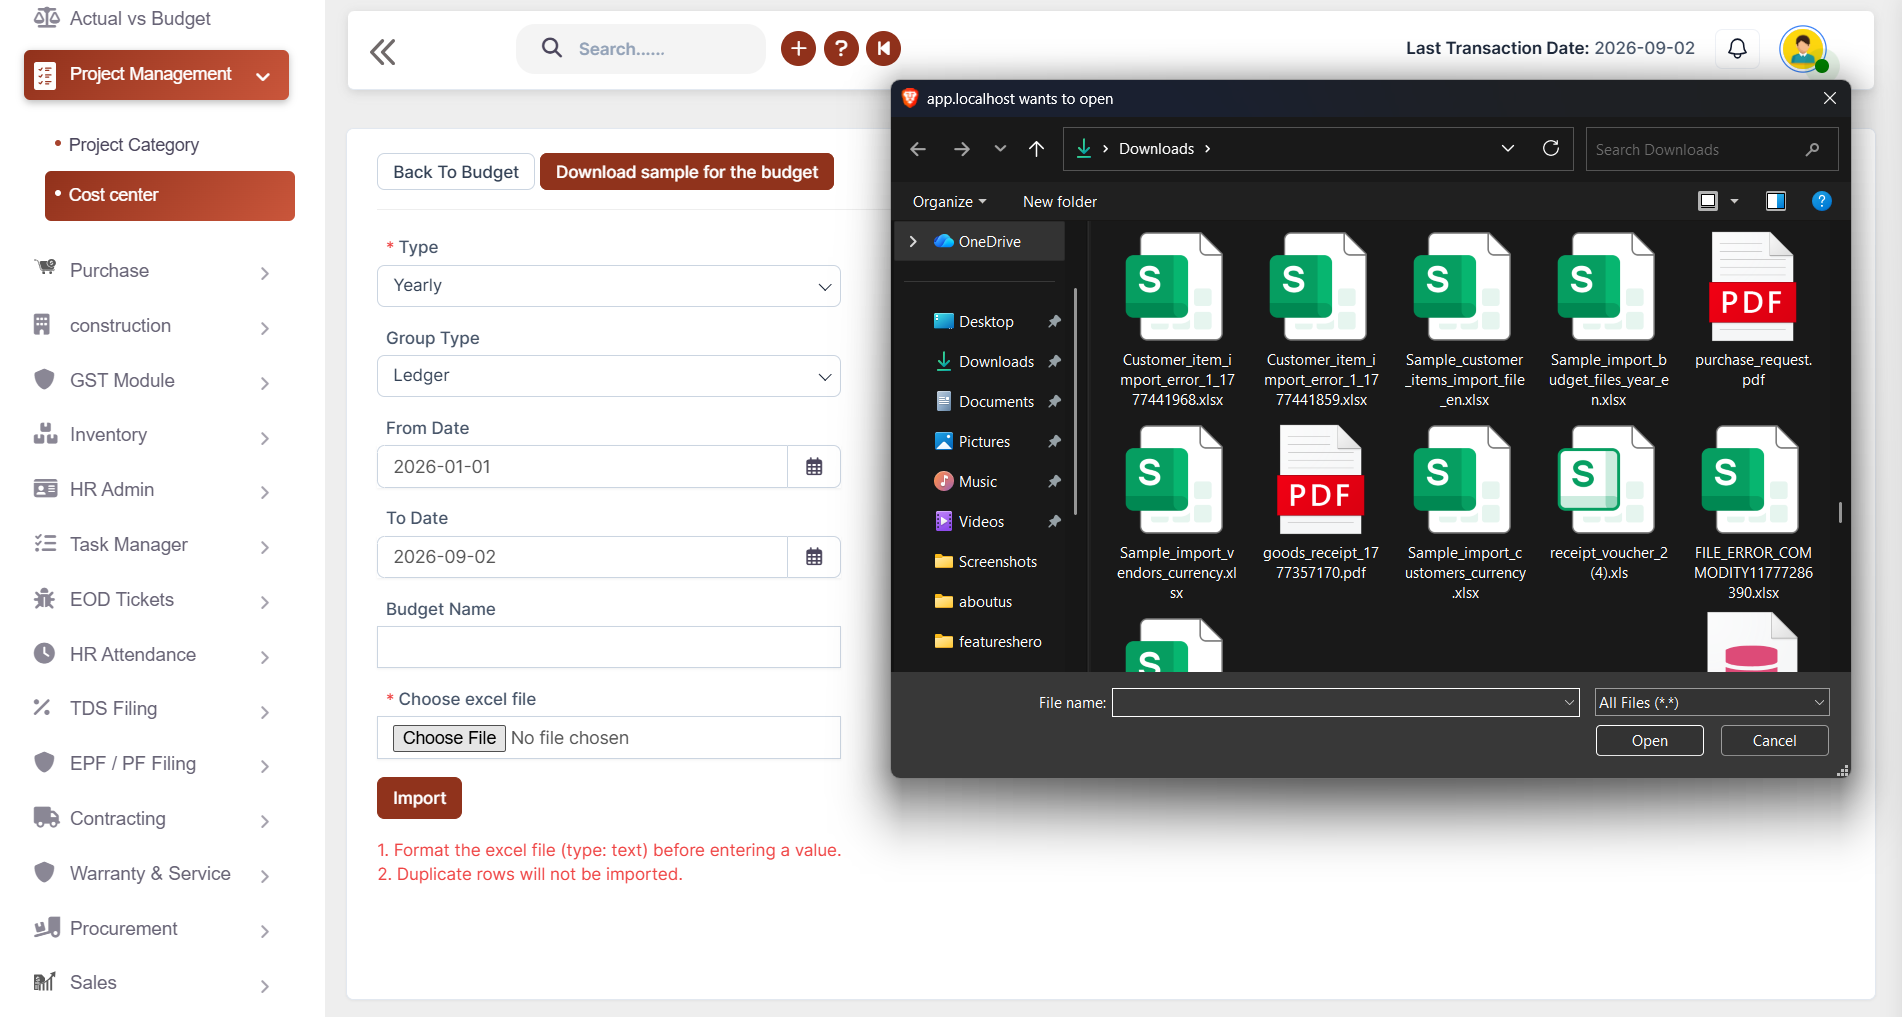
Task: Go back in the file dialog
Action: click(918, 149)
